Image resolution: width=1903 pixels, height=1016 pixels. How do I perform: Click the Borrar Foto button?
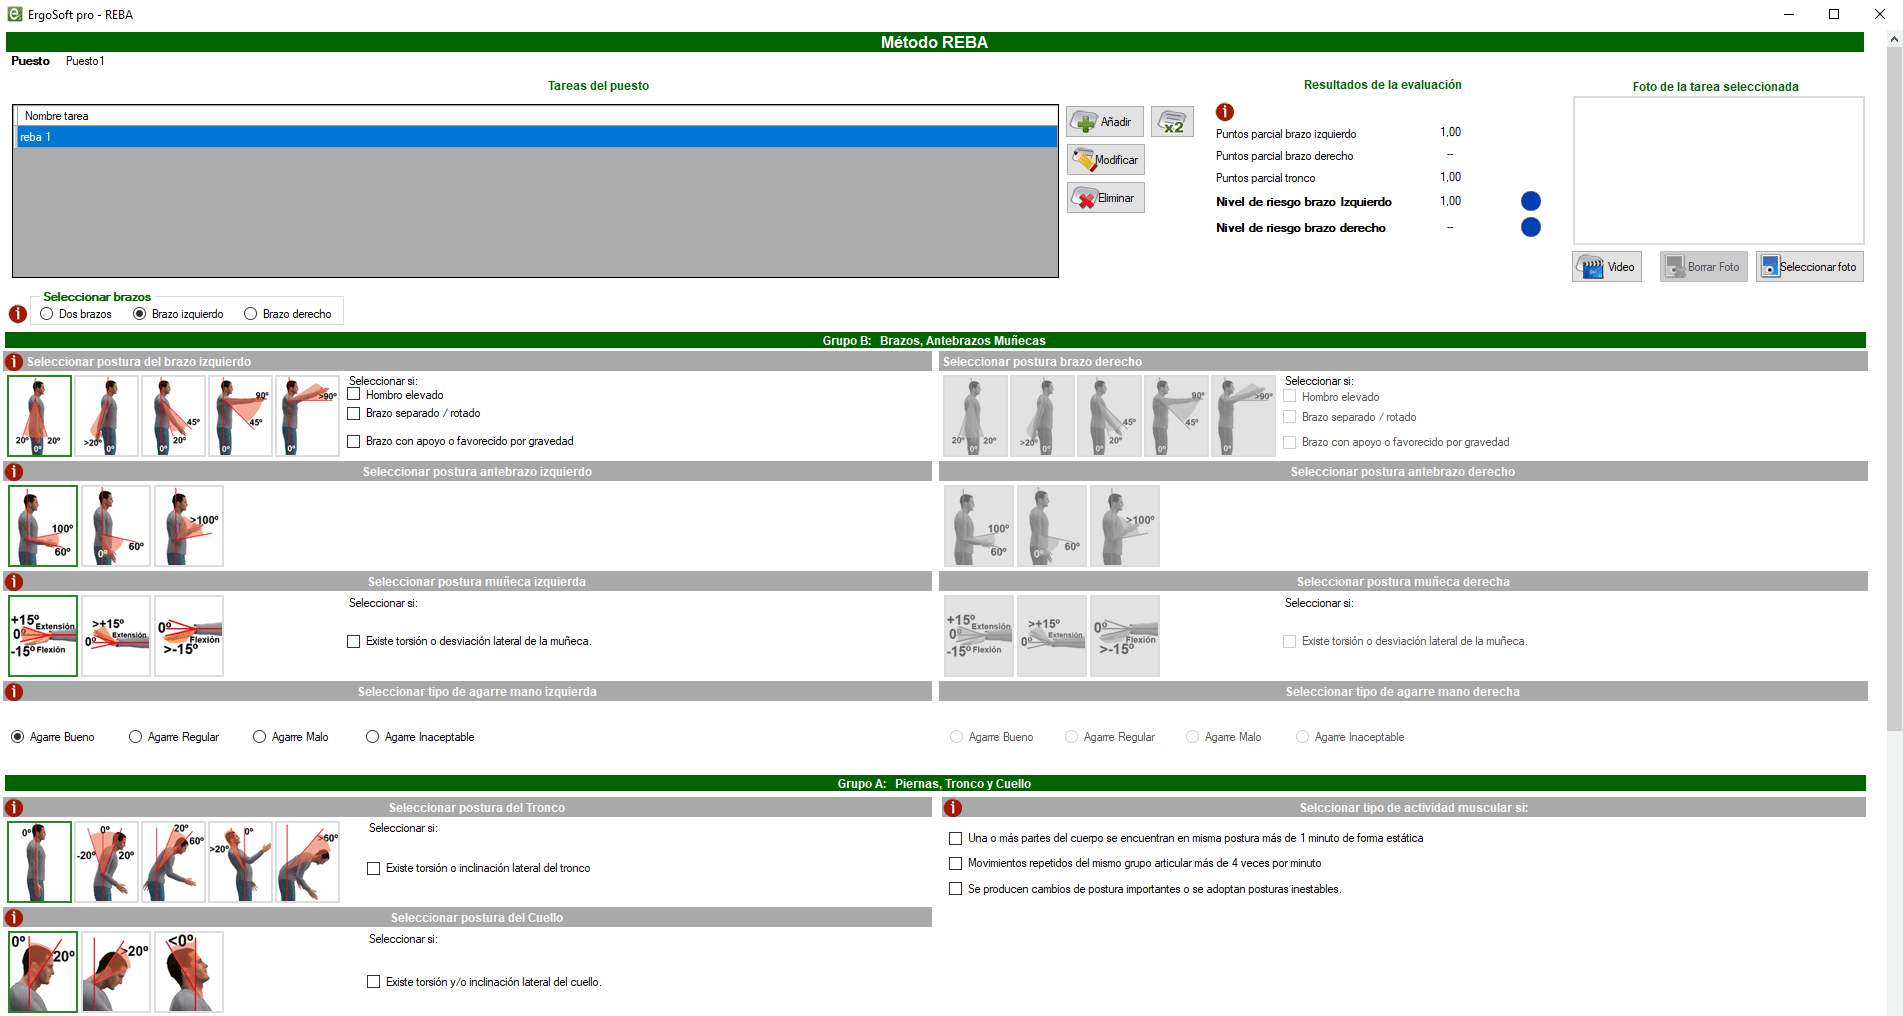click(x=1704, y=267)
